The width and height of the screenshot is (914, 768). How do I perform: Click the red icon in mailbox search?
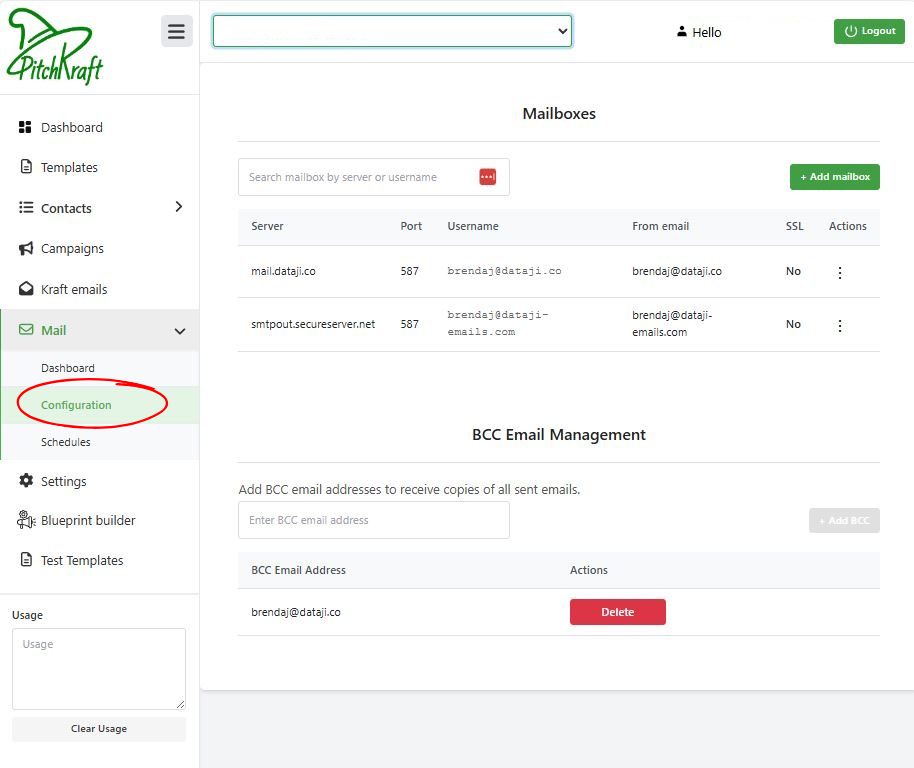coord(487,177)
